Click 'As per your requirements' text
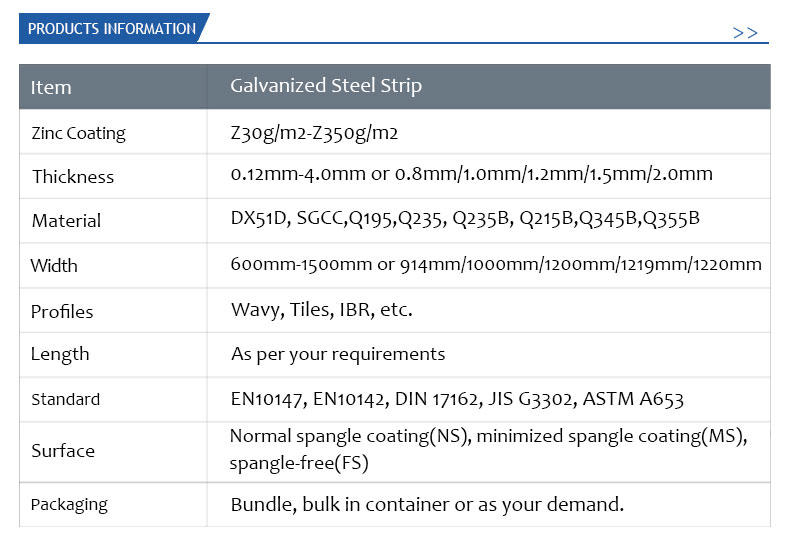790x544 pixels. pyautogui.click(x=338, y=355)
